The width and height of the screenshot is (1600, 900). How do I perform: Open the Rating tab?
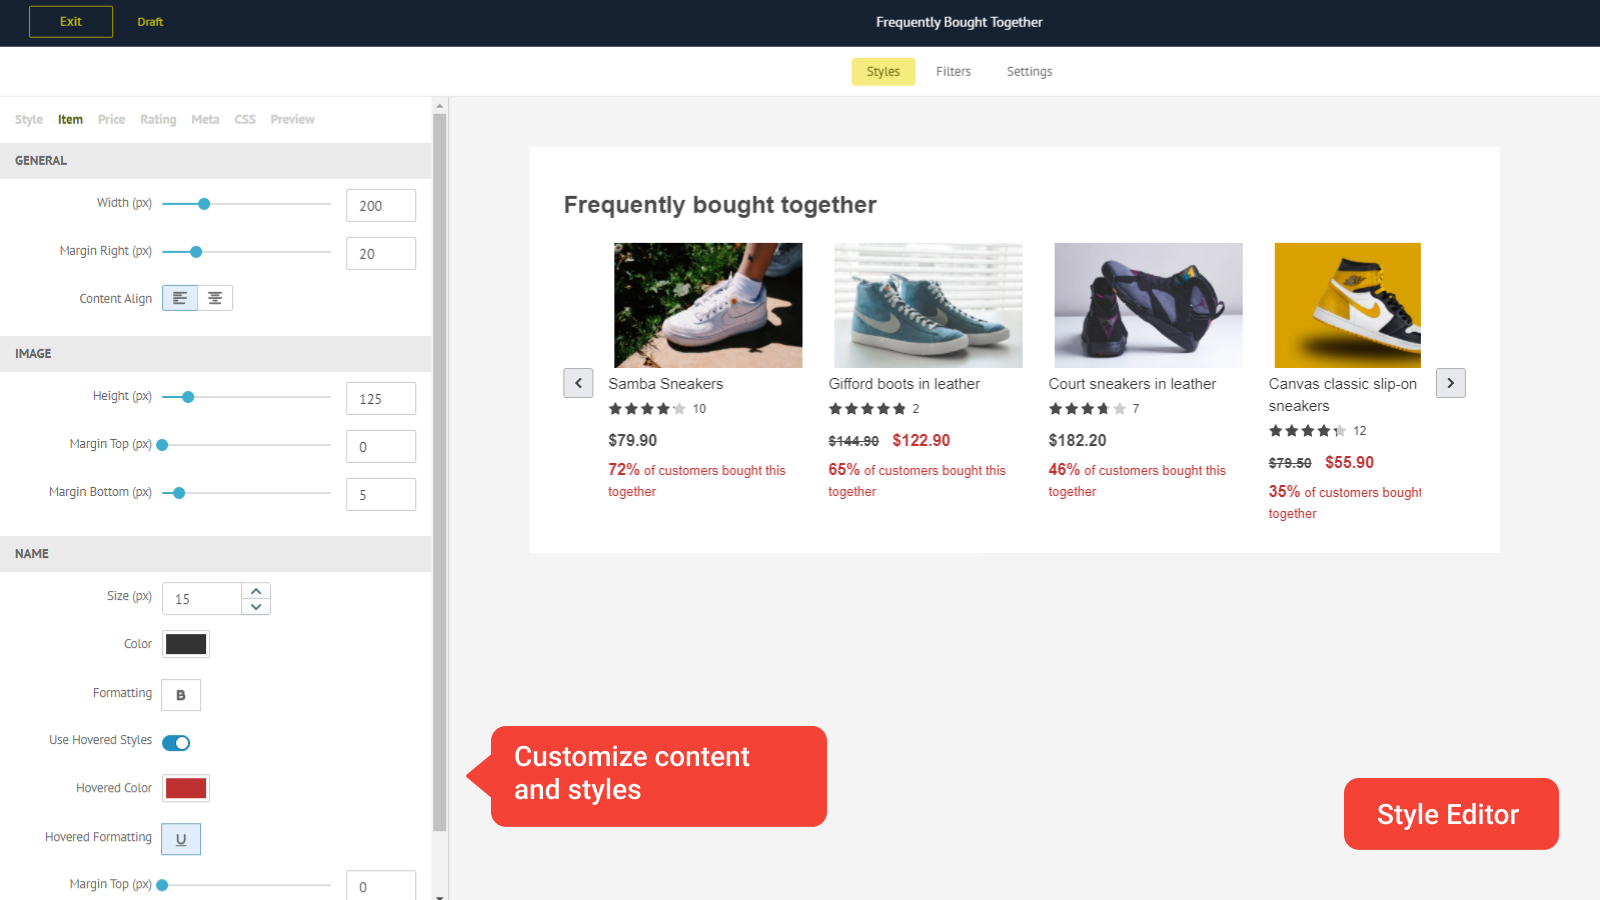(158, 119)
